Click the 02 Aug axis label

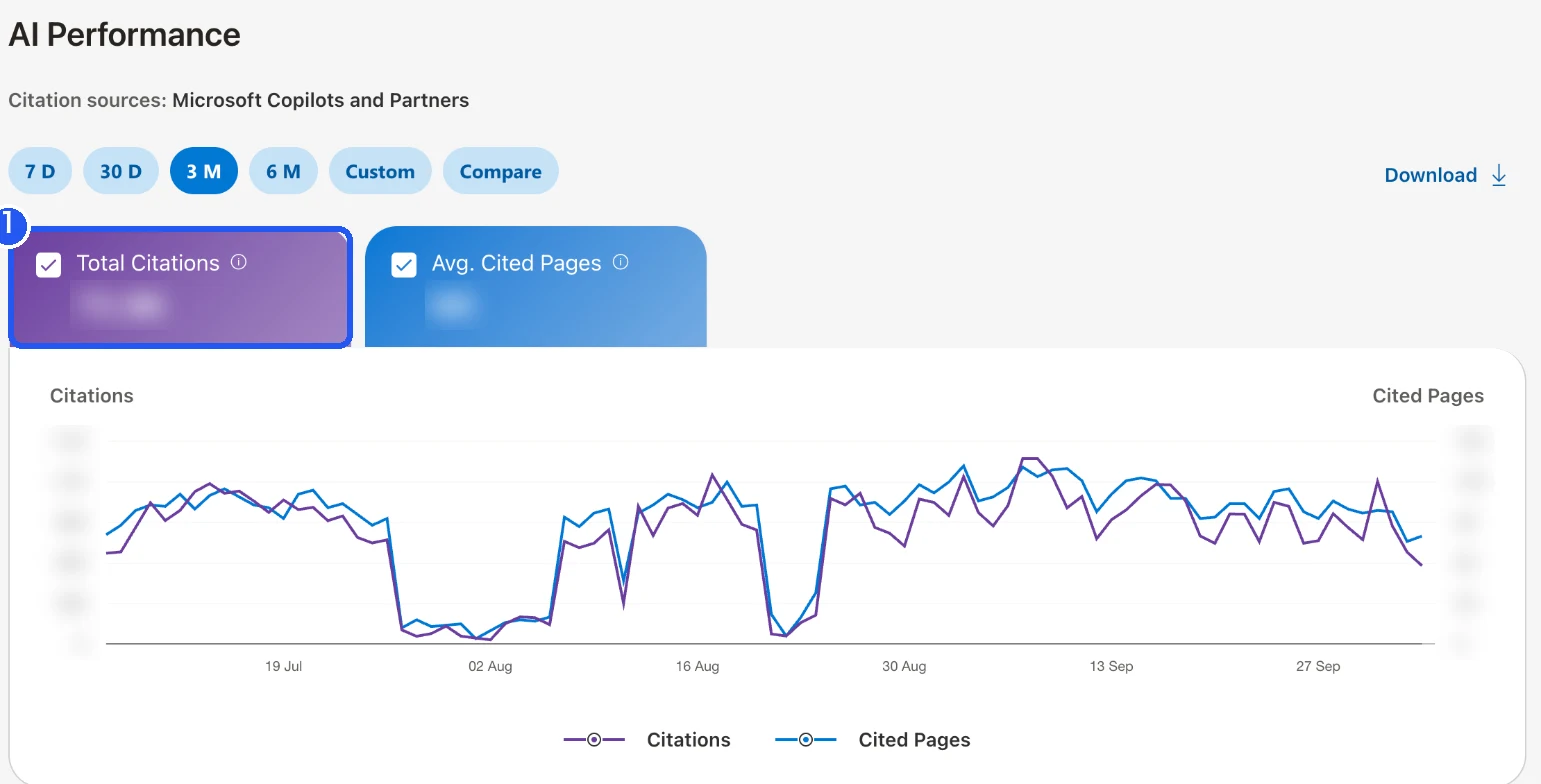click(490, 666)
